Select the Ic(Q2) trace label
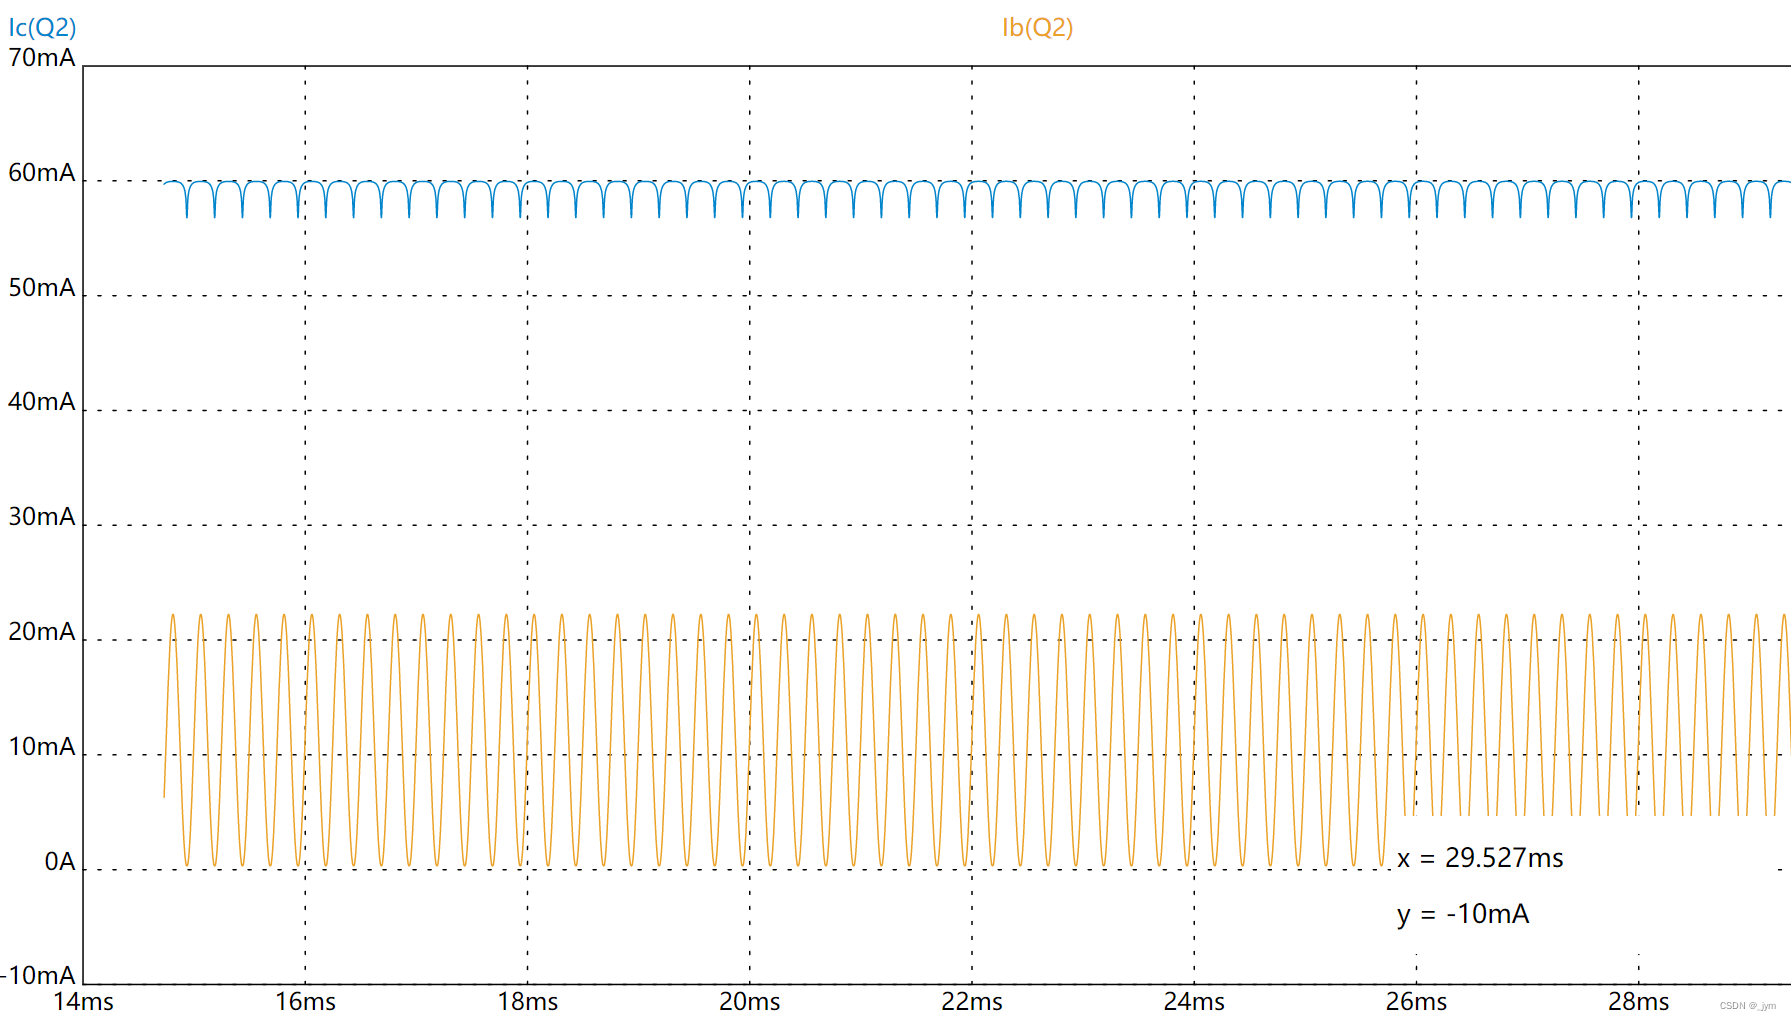The width and height of the screenshot is (1791, 1020). click(x=42, y=28)
